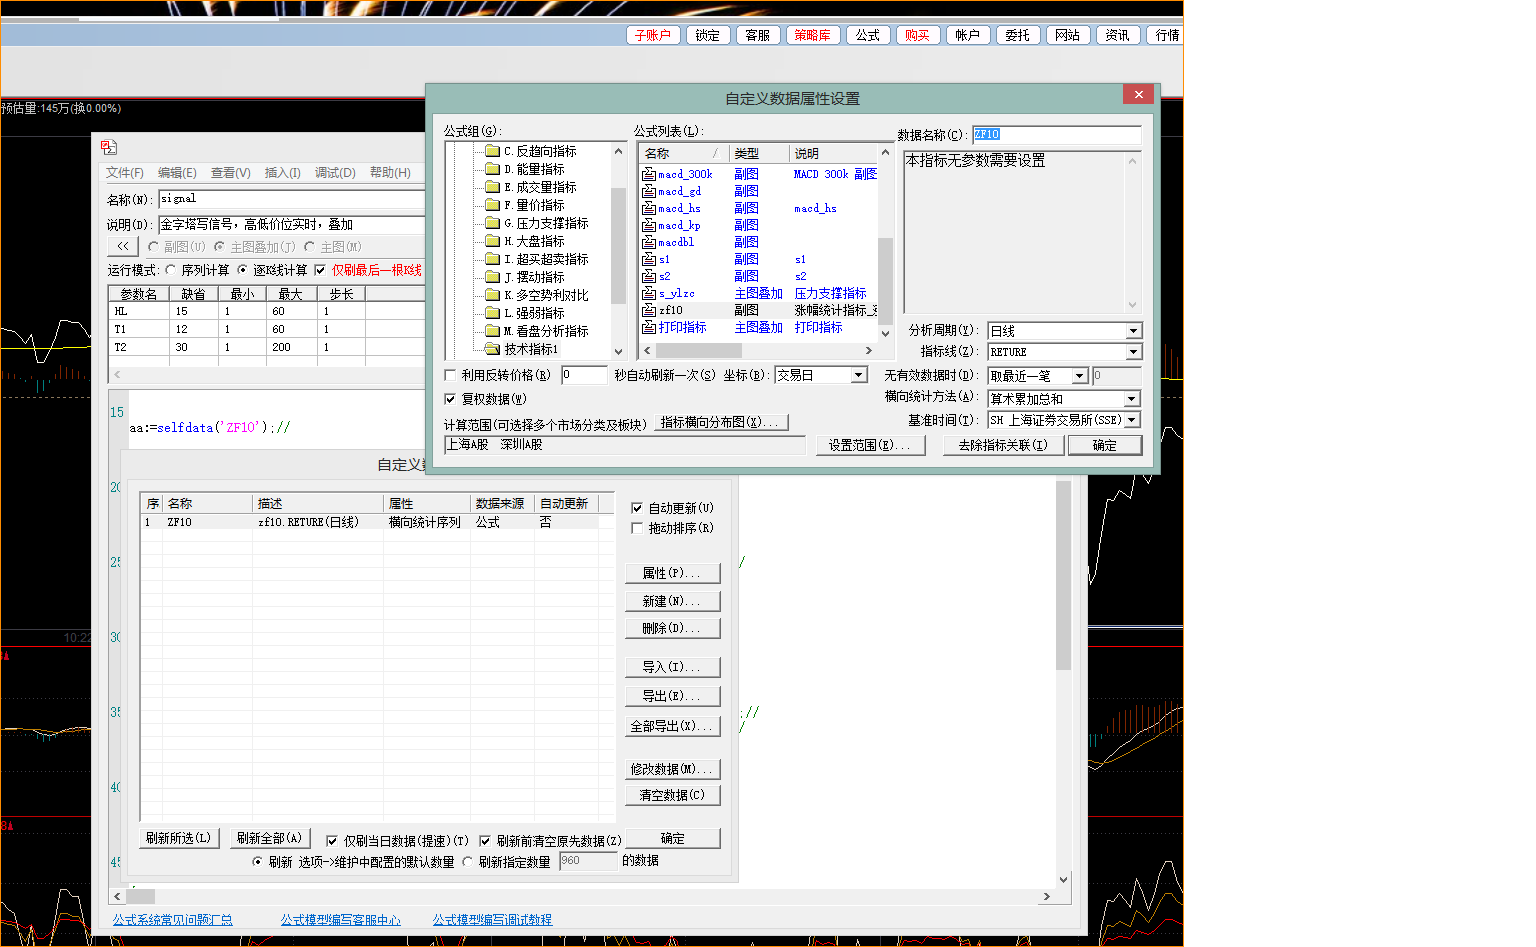Click formula group vertical scrollbar thumb
The width and height of the screenshot is (1536, 947).
coord(618,246)
